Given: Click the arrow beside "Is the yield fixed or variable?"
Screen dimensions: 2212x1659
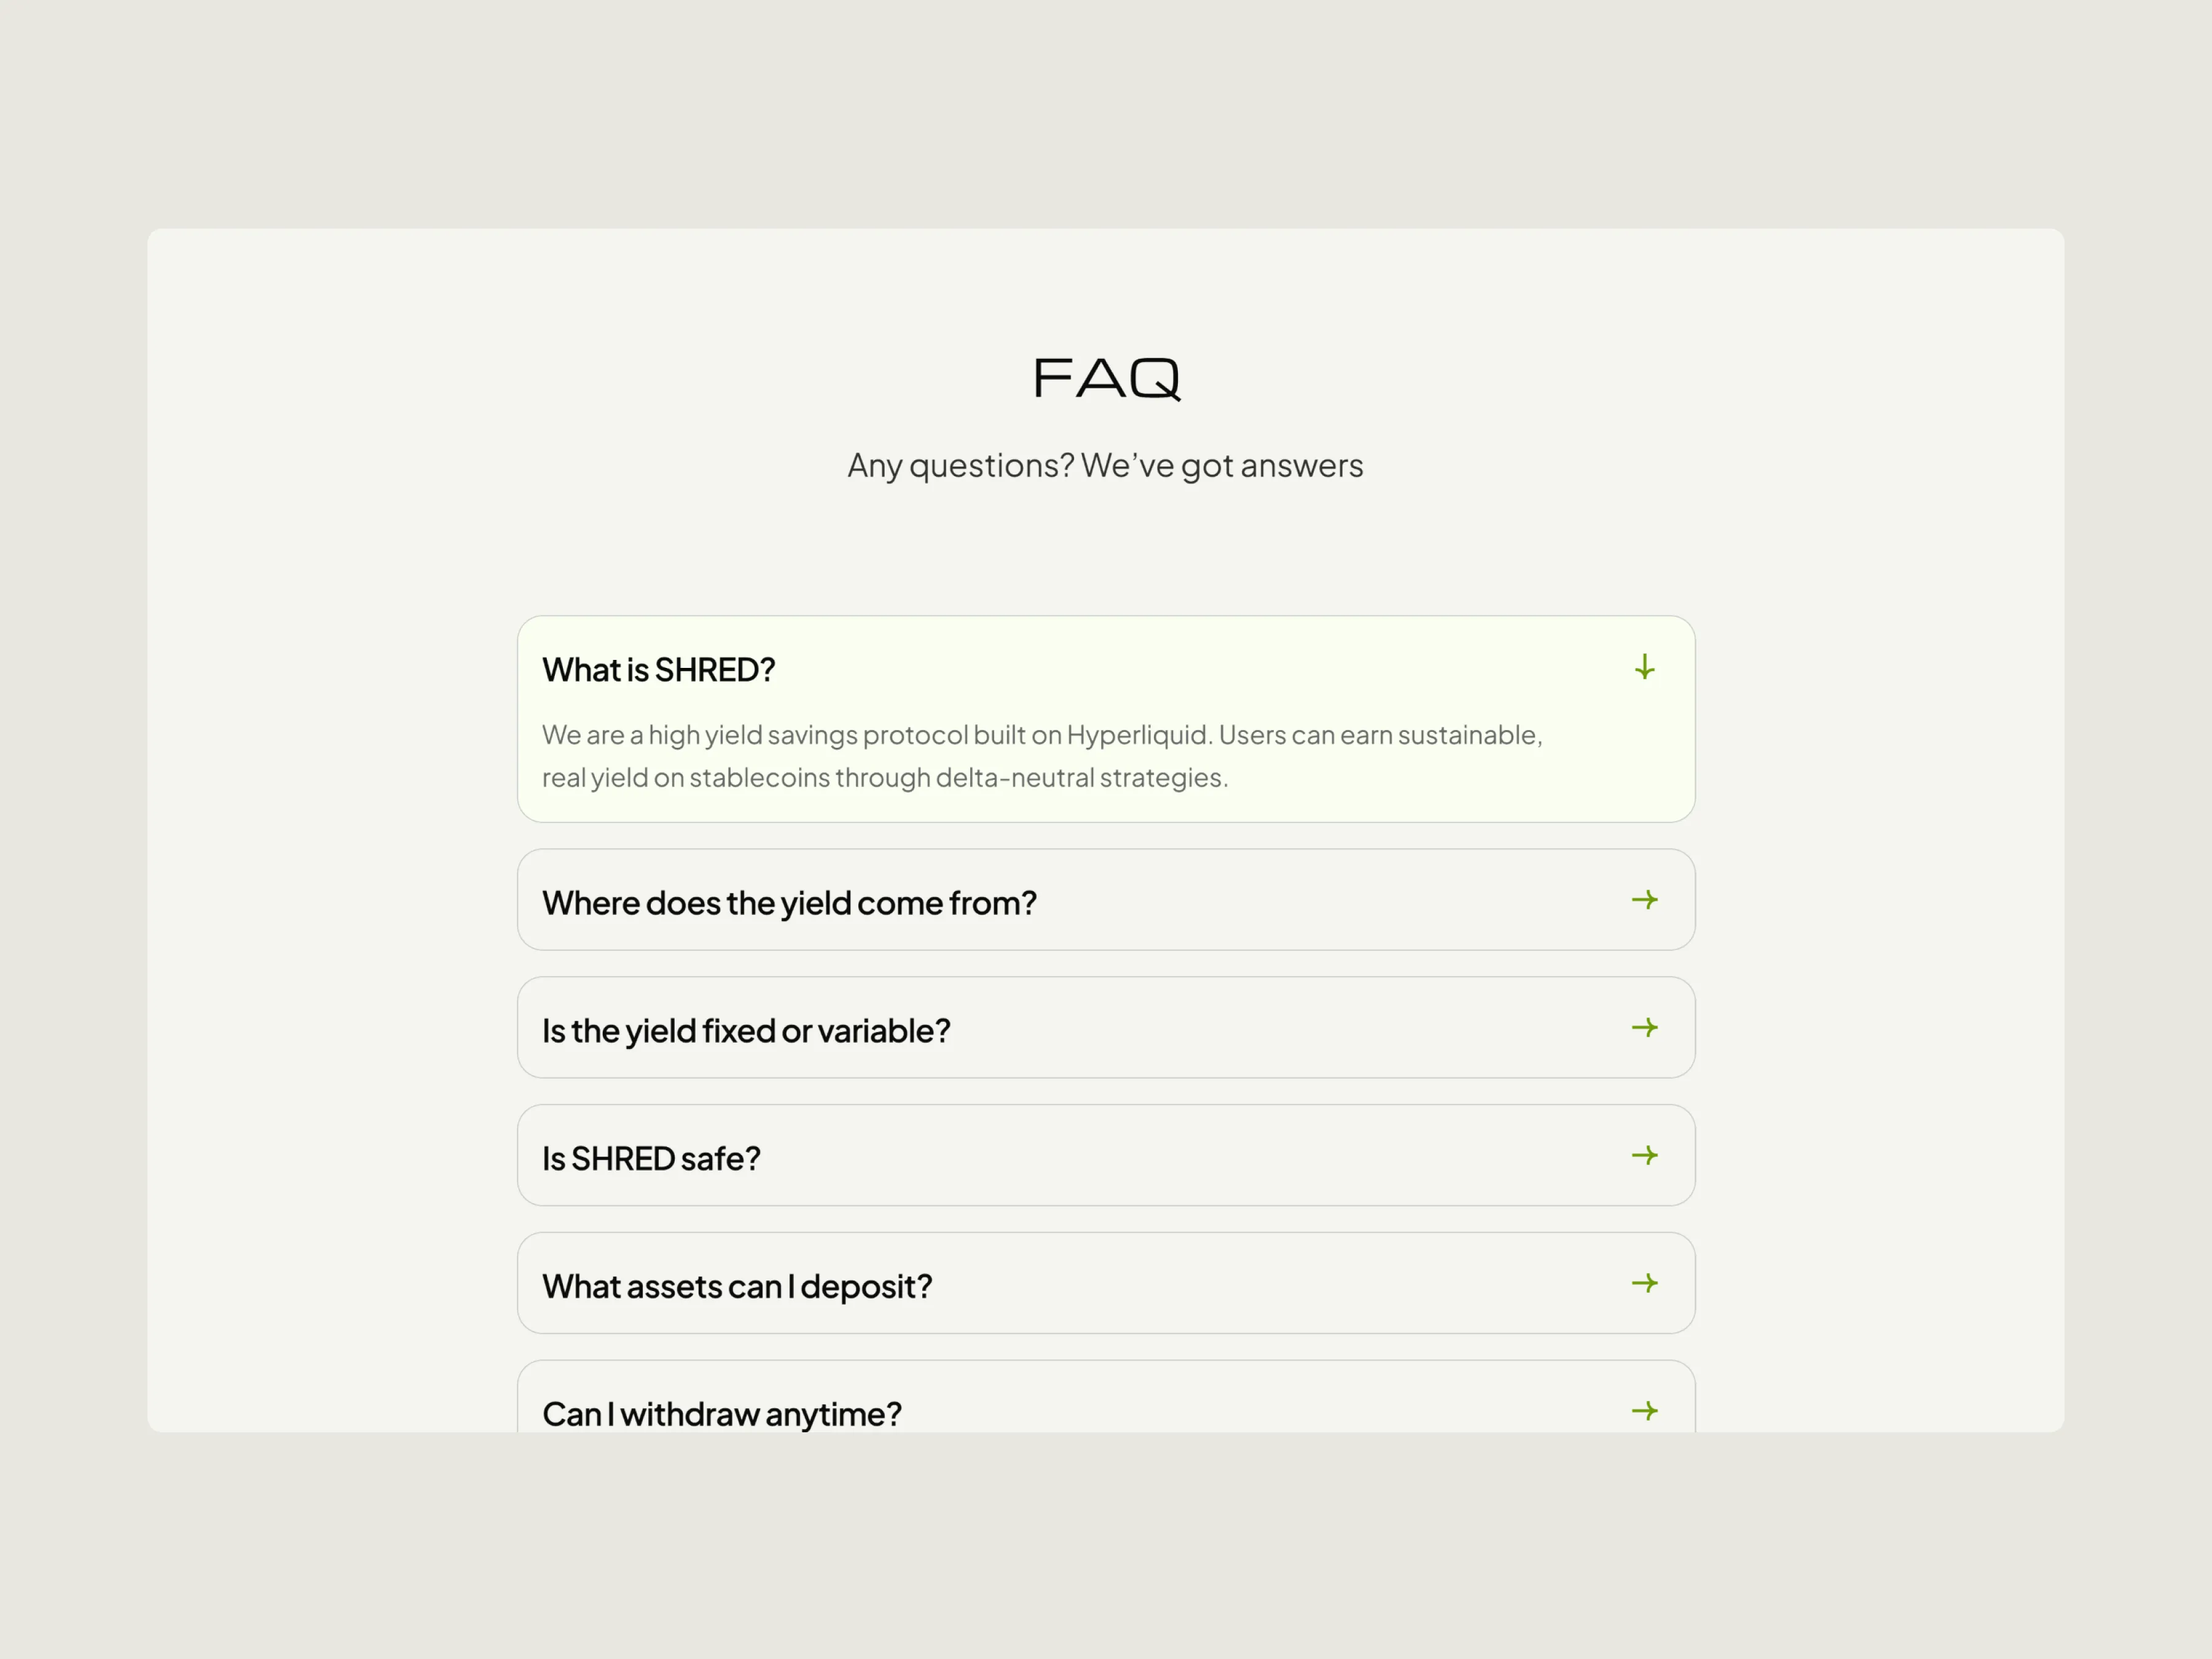Looking at the screenshot, I should click(x=1645, y=1027).
